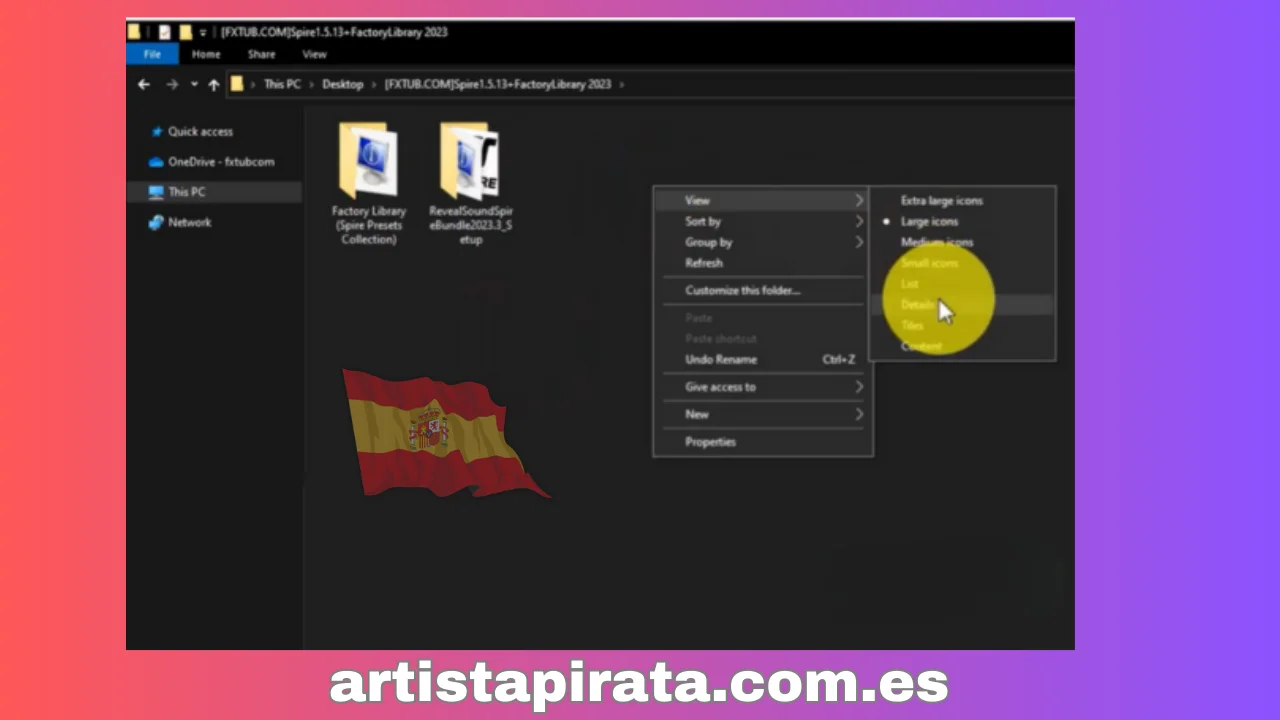
Task: Expand chevron after the Spire folder path
Action: [x=621, y=85]
